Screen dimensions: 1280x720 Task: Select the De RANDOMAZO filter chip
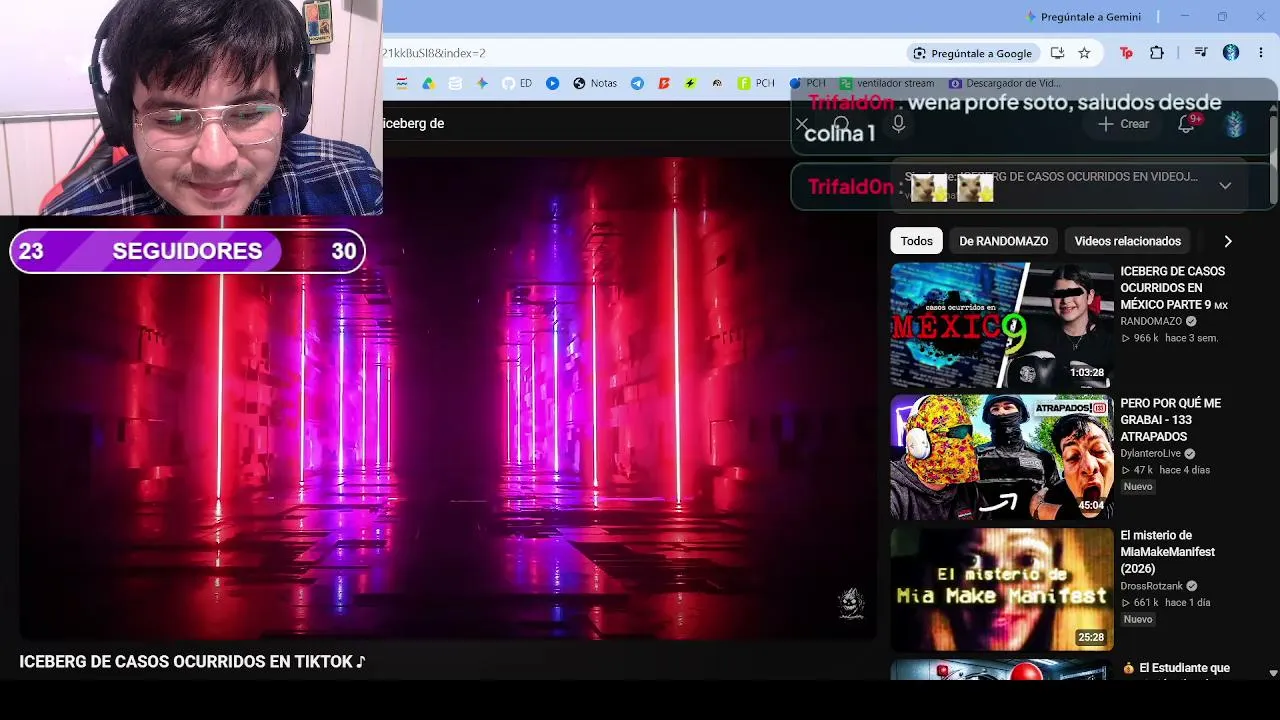point(1003,241)
